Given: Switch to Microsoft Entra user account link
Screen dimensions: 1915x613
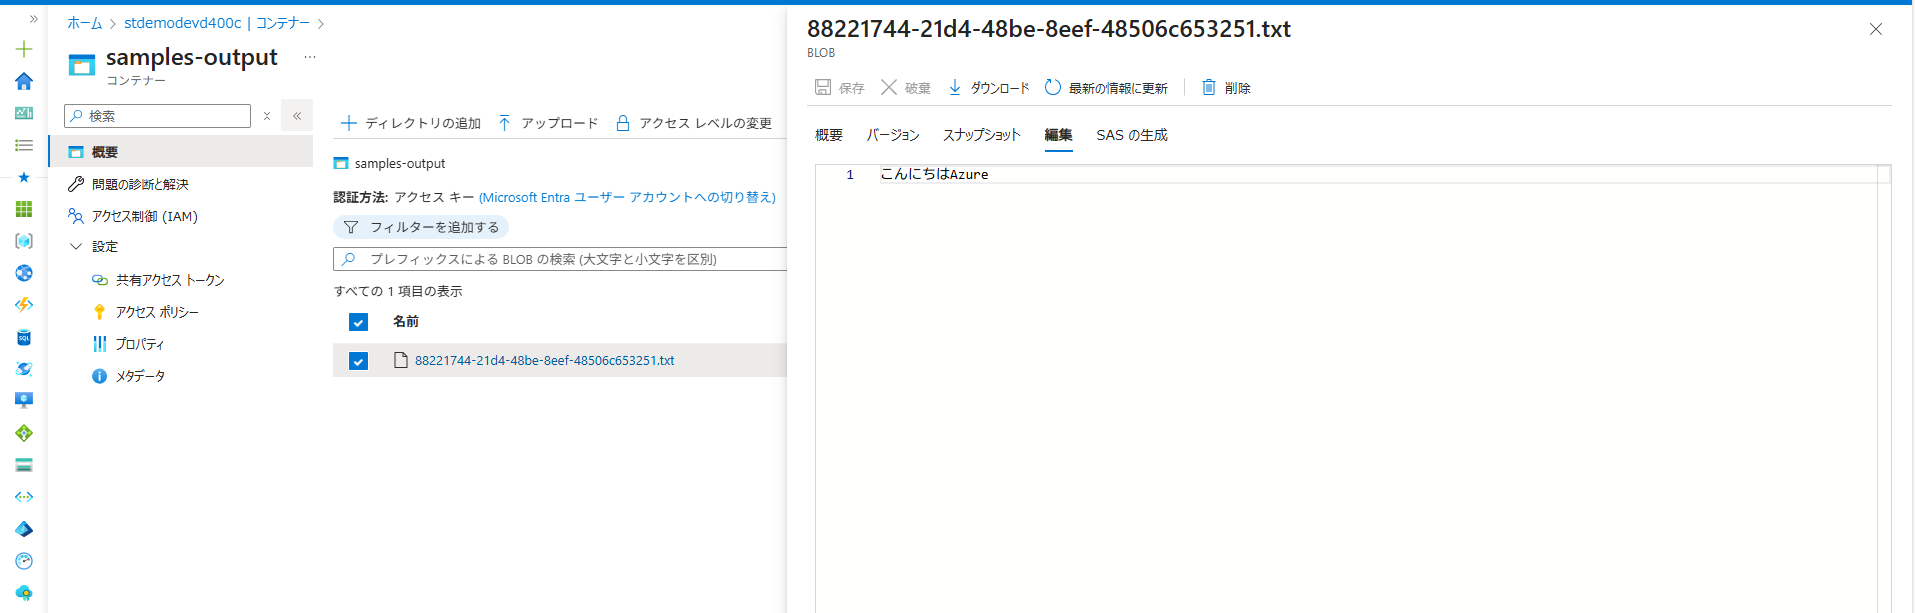Looking at the screenshot, I should click(x=627, y=197).
